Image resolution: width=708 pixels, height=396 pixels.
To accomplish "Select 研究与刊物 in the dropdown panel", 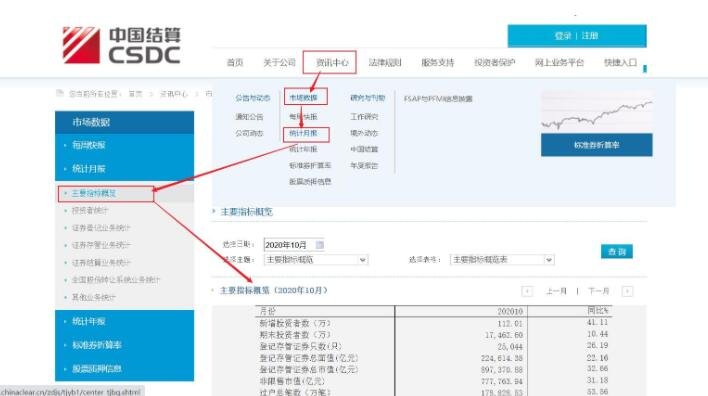I will [x=368, y=98].
